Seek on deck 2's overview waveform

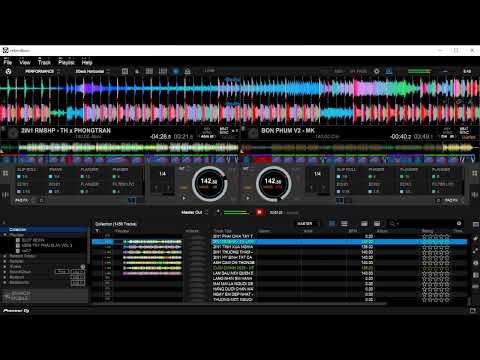(x=360, y=148)
